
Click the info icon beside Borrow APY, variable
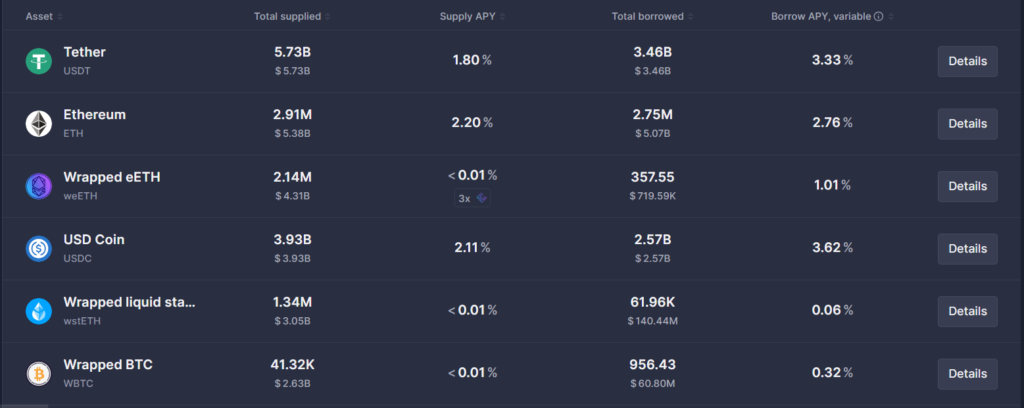[878, 17]
